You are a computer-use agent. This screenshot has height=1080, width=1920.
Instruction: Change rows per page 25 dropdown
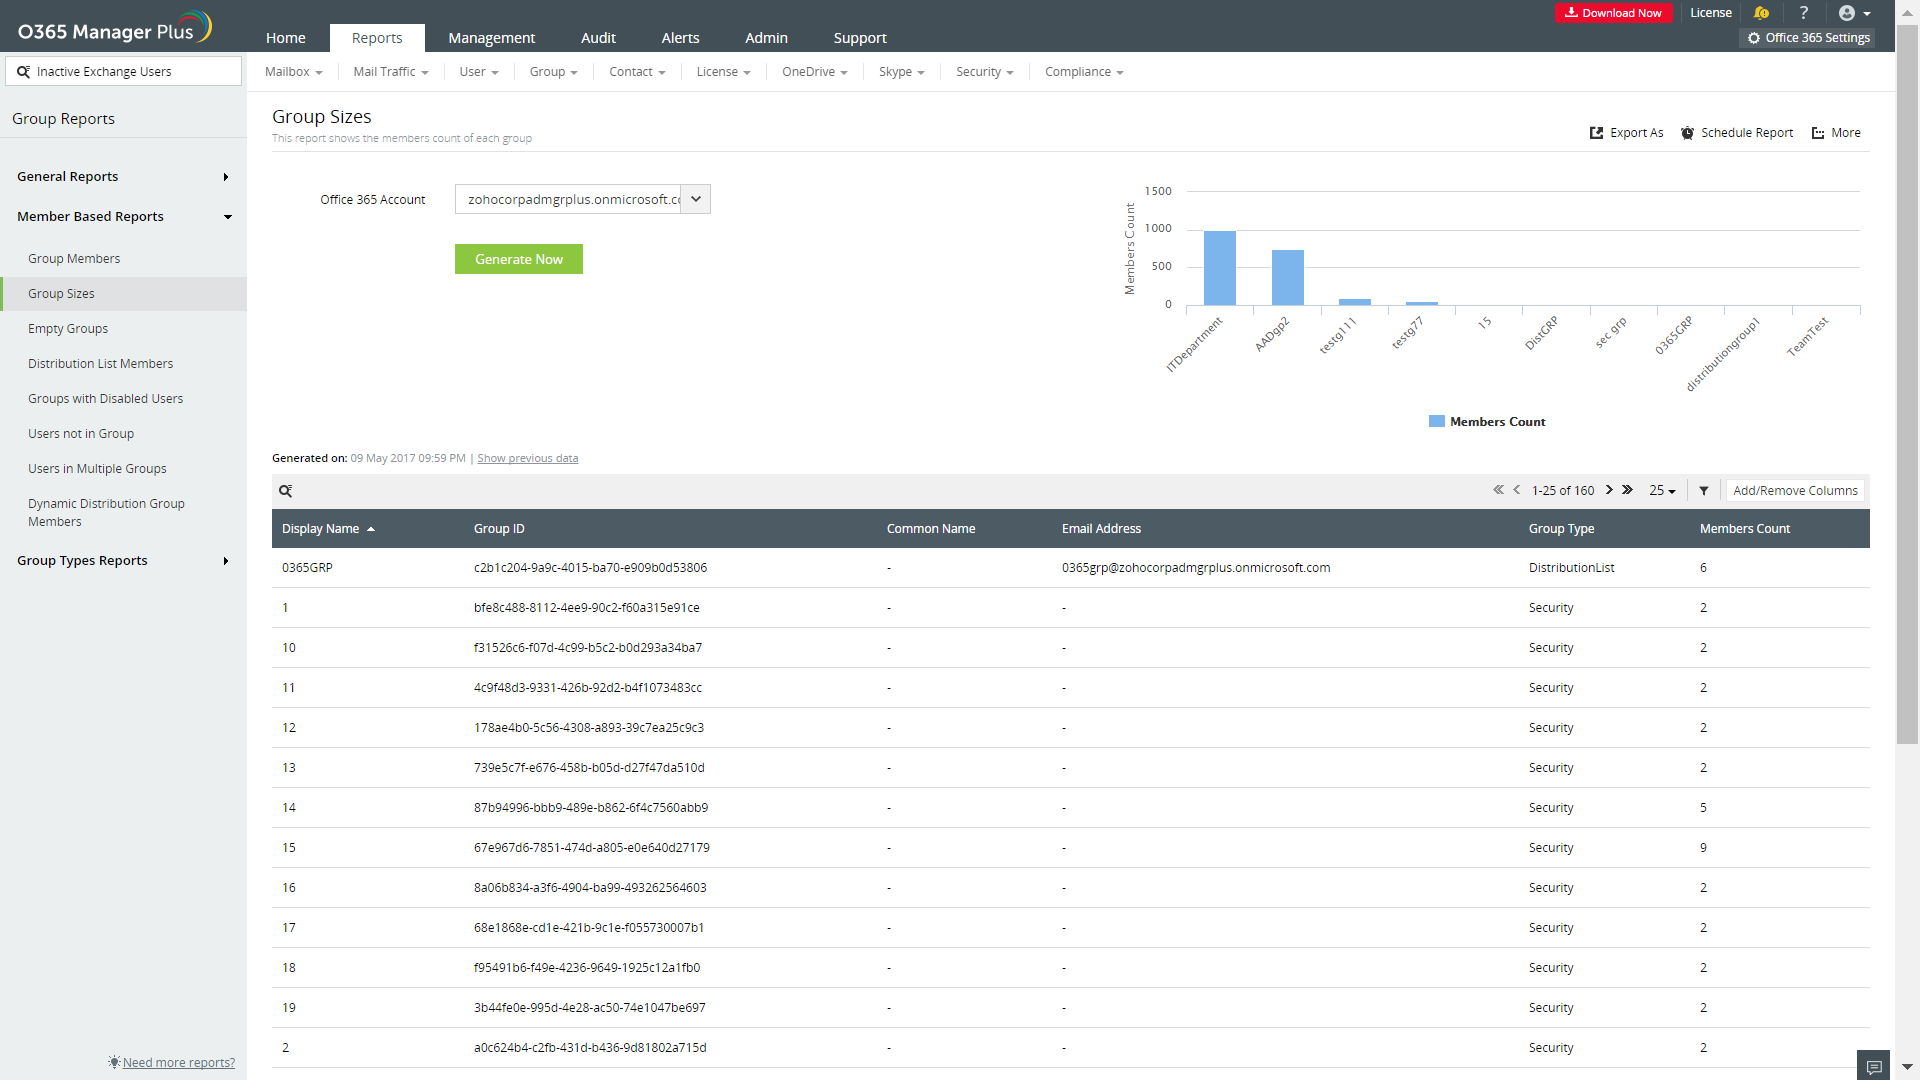1662,491
